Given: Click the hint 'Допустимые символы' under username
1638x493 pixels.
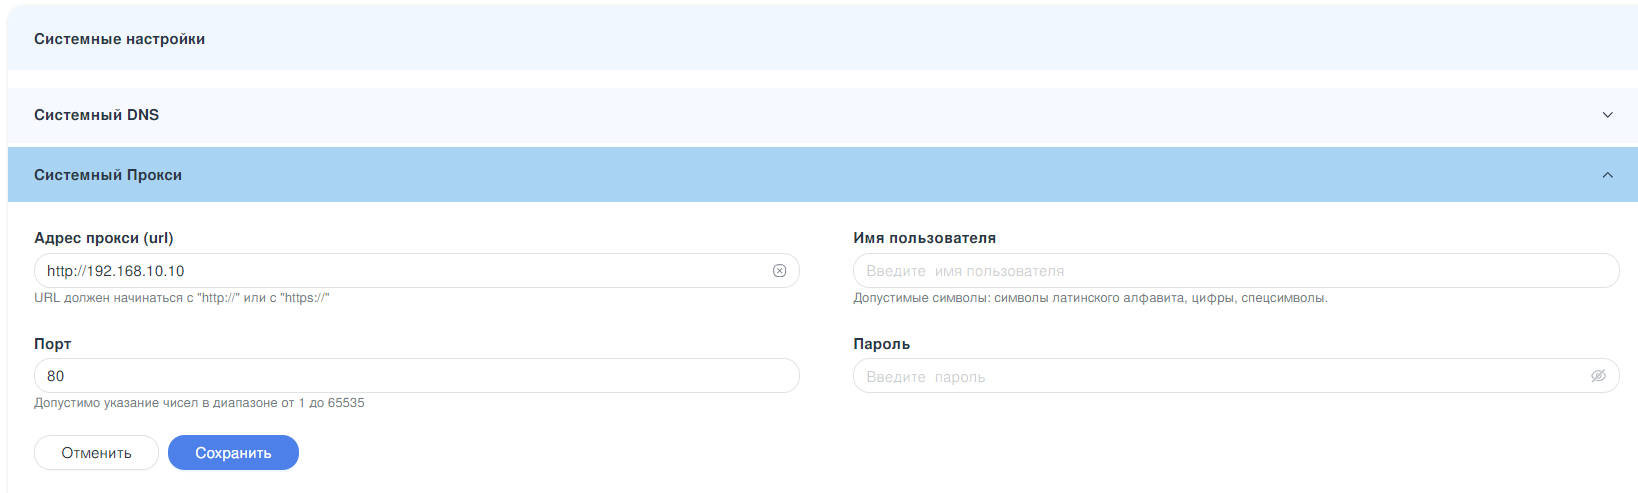Looking at the screenshot, I should pos(1090,298).
